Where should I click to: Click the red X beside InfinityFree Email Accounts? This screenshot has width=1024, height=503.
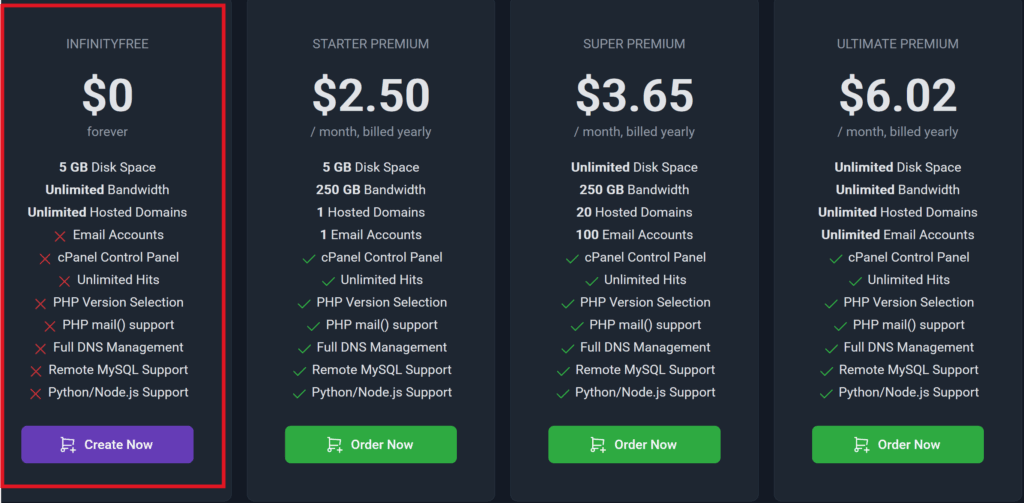point(60,236)
